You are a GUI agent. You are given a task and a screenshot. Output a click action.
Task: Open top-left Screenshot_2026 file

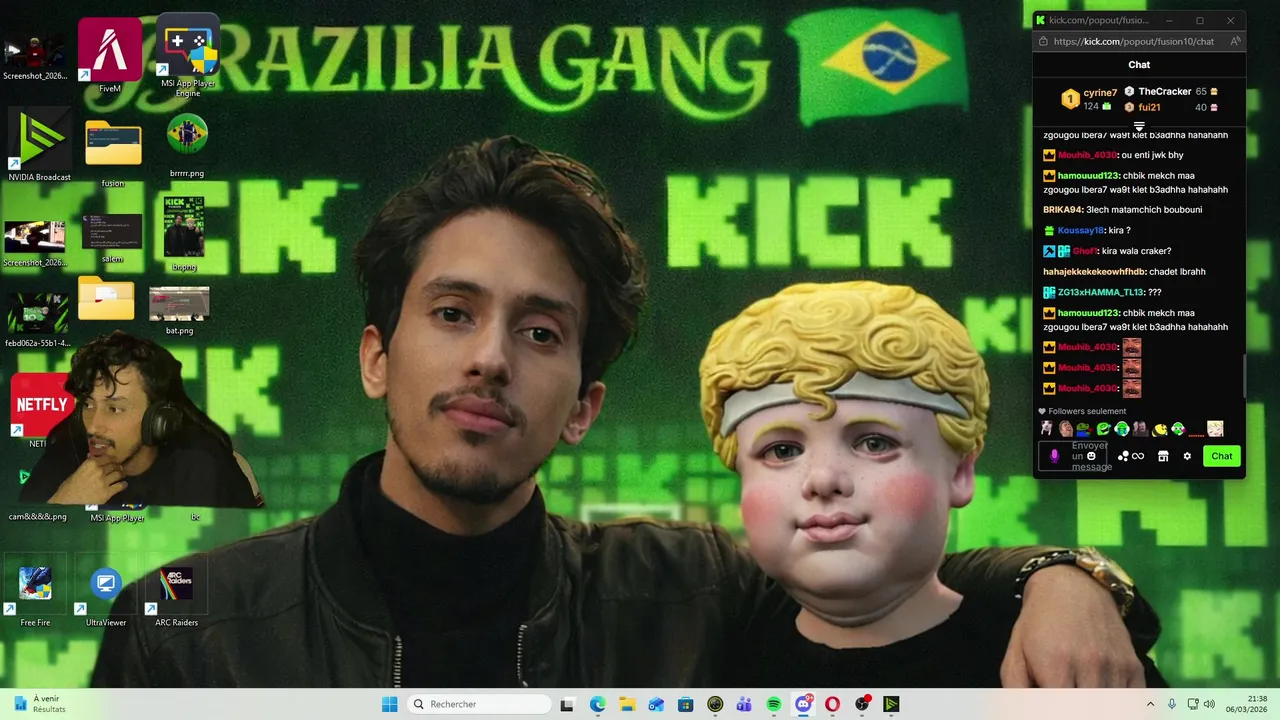coord(34,57)
